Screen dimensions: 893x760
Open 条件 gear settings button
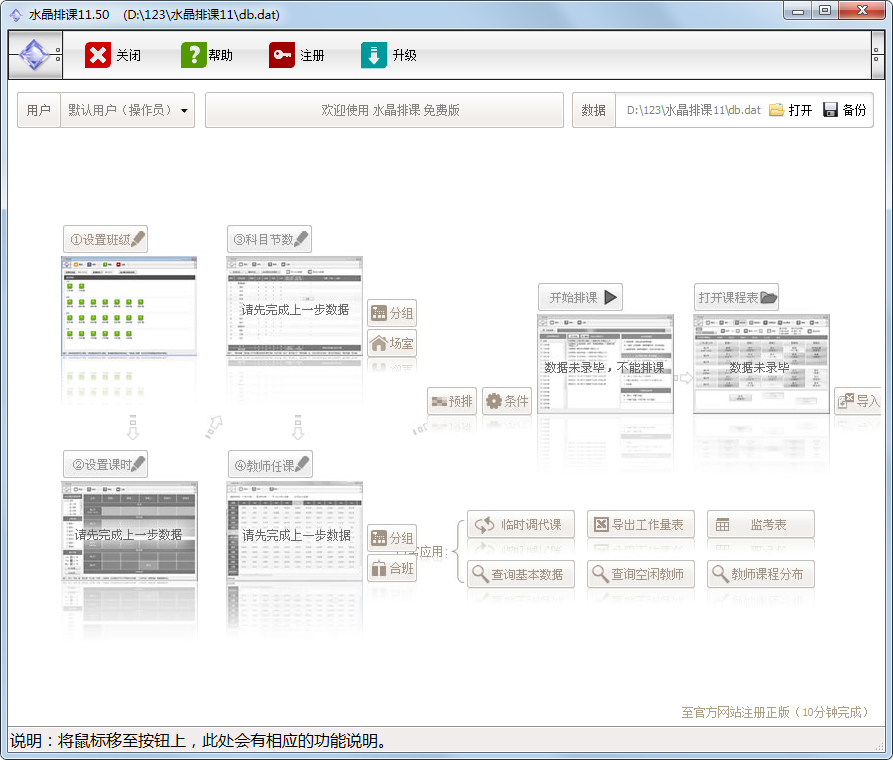pyautogui.click(x=507, y=401)
